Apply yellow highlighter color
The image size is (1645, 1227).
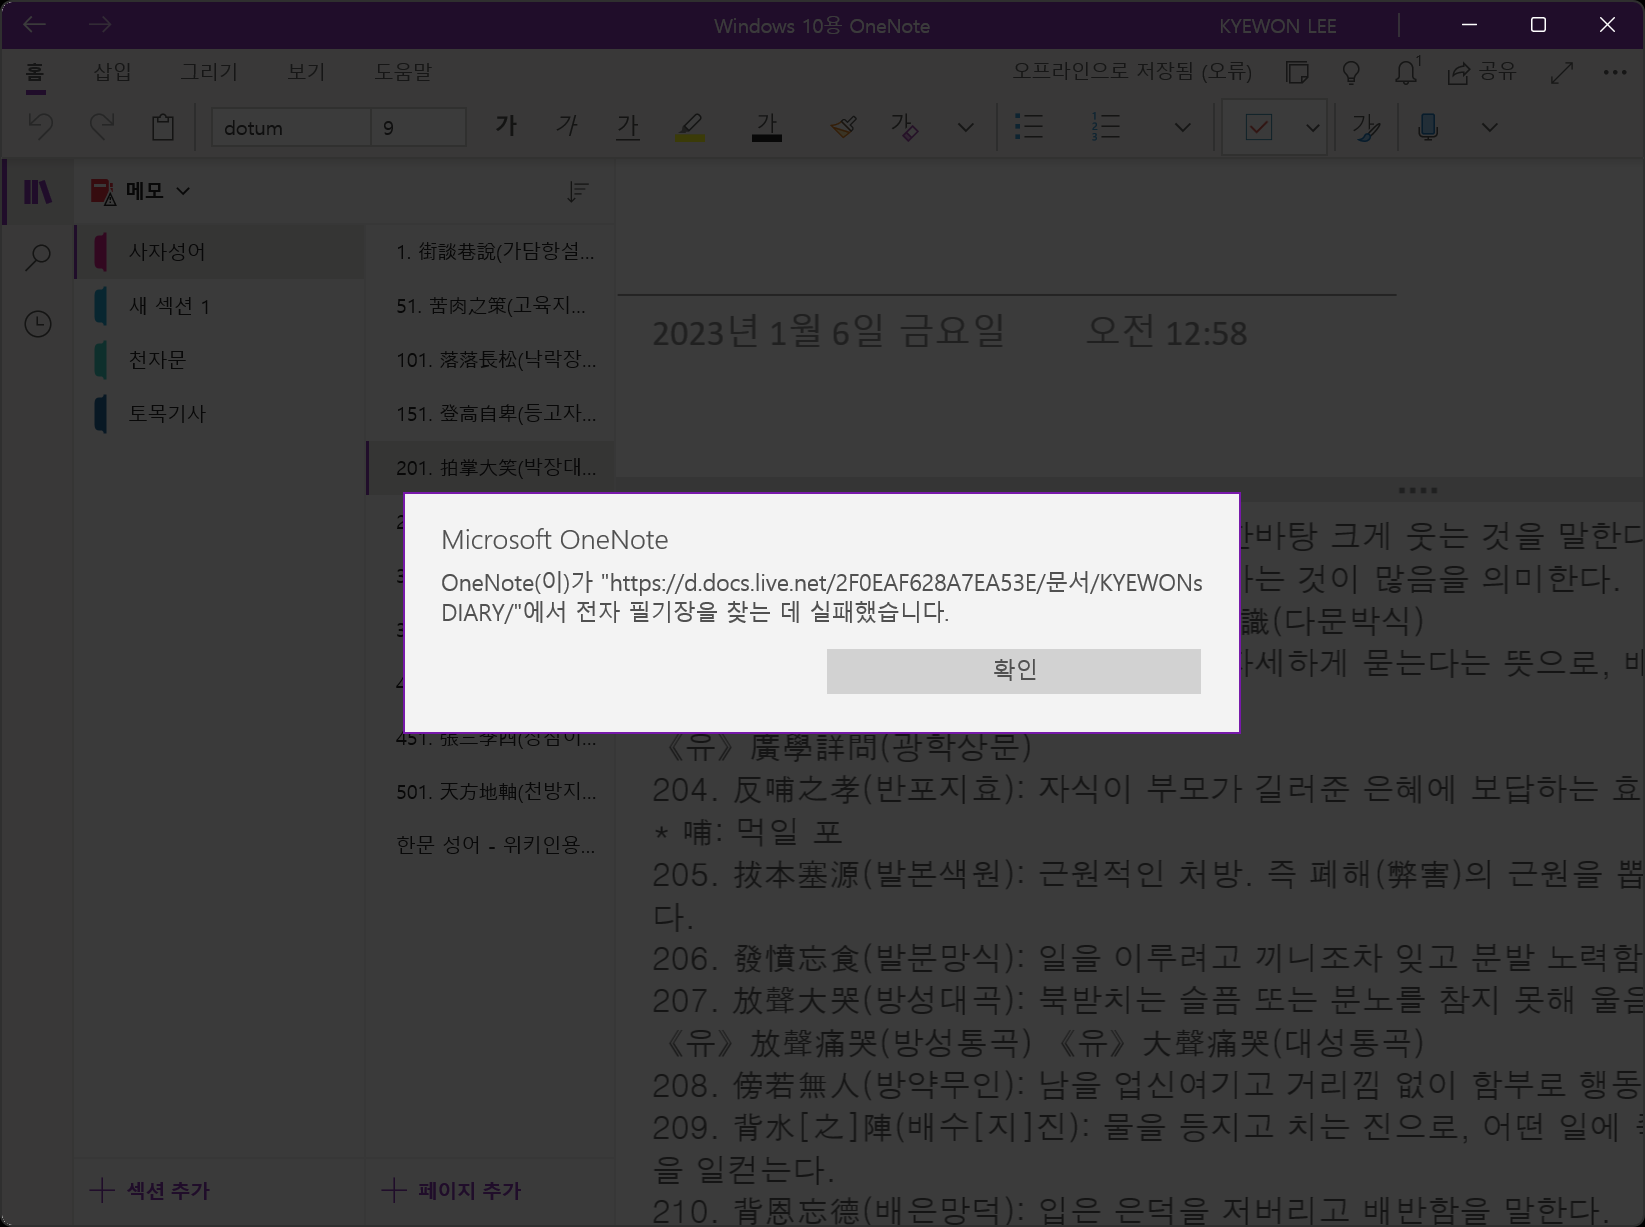coord(690,126)
